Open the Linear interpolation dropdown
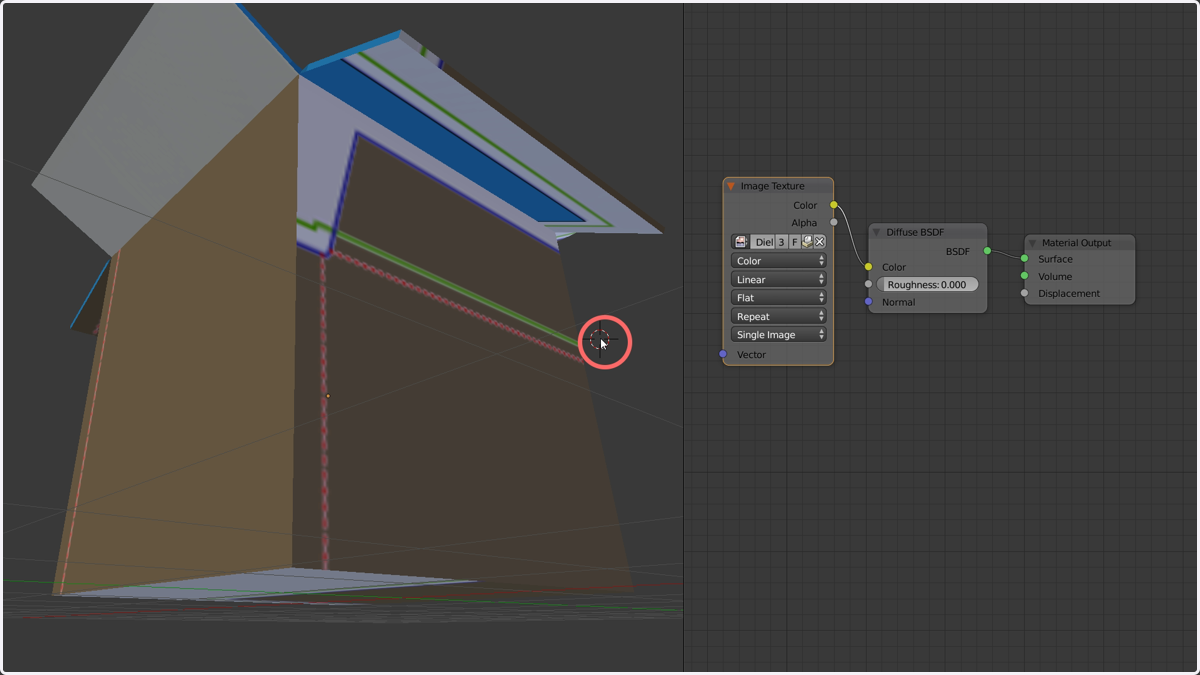Viewport: 1200px width, 675px height. tap(779, 280)
